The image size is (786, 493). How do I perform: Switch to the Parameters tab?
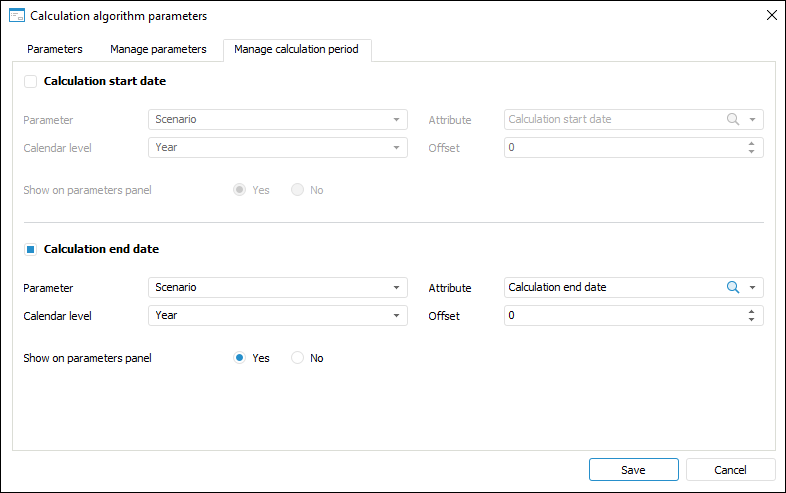(55, 49)
